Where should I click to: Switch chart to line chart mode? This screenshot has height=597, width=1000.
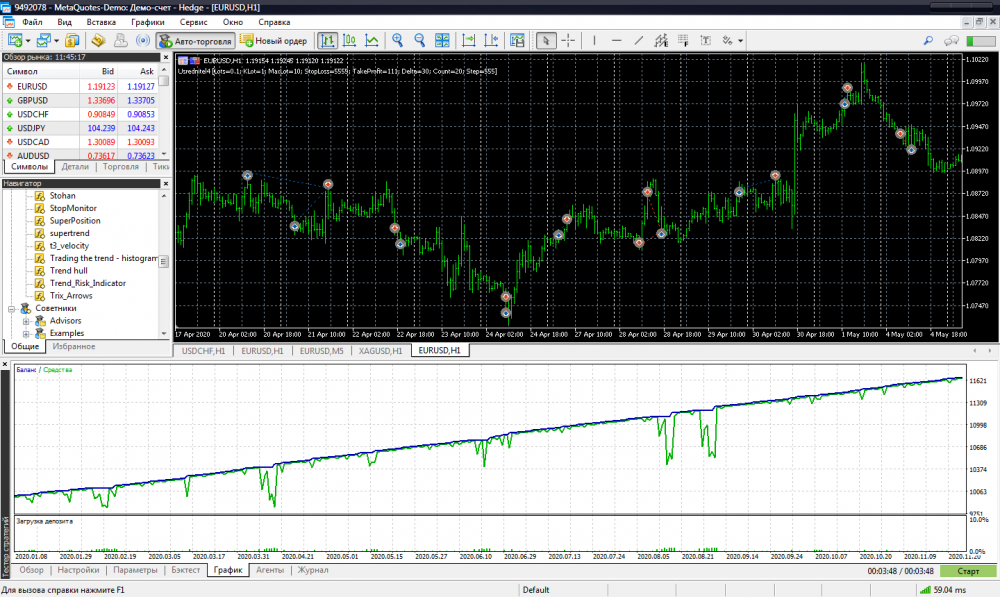click(371, 41)
